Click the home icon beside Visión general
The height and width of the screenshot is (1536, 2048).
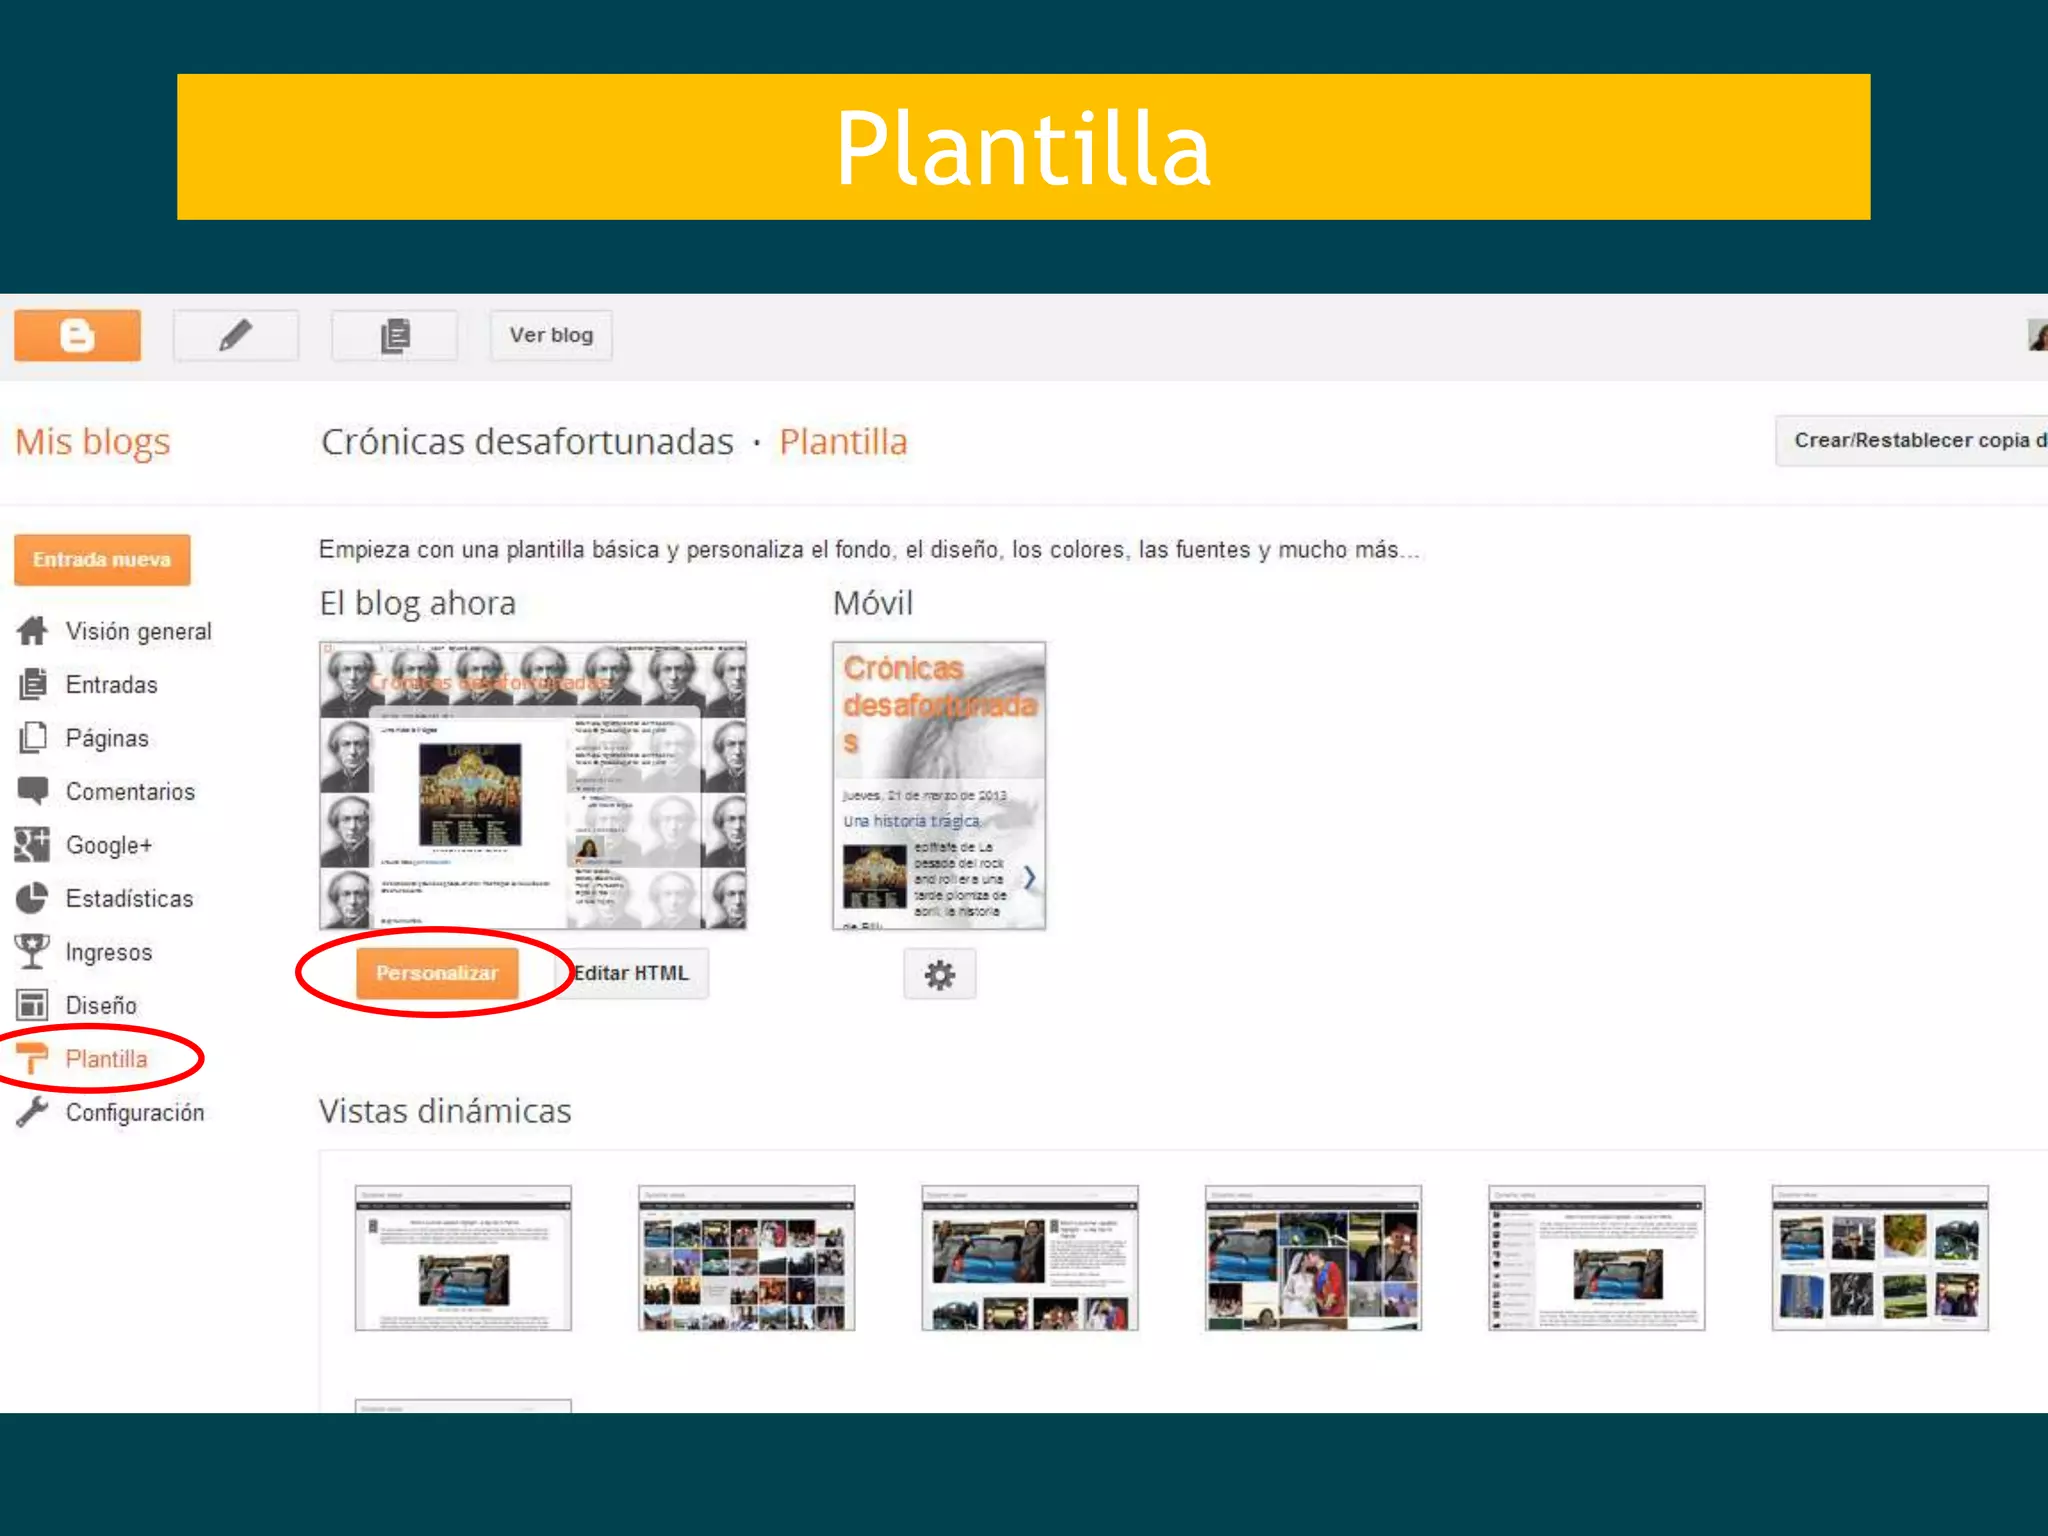click(x=32, y=631)
